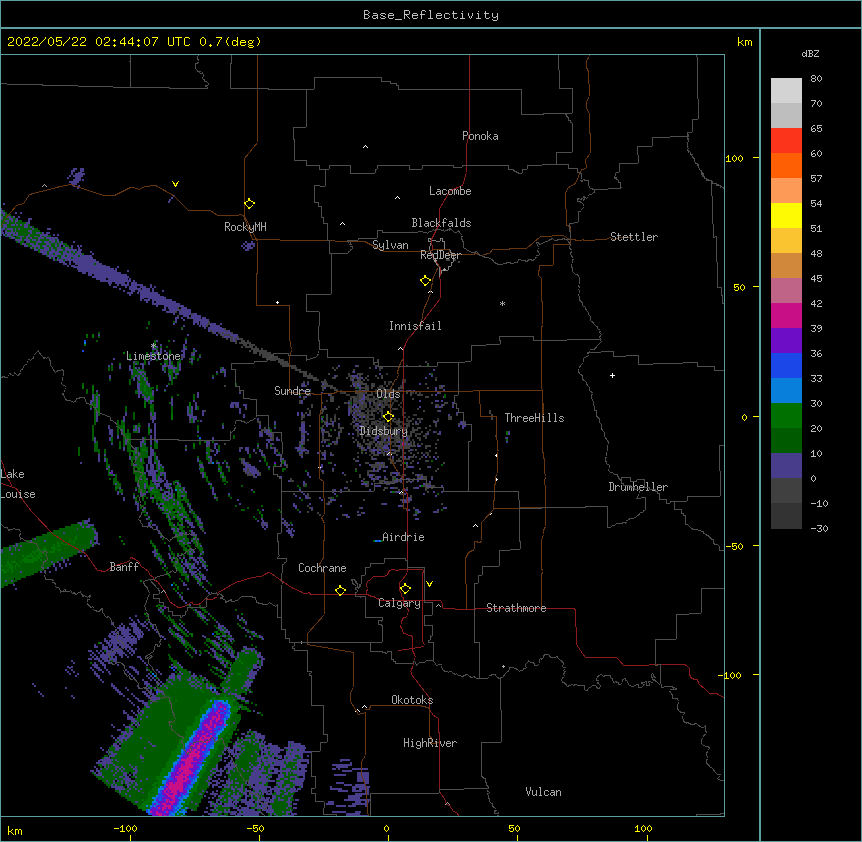This screenshot has width=862, height=842.
Task: Click the Ponoka city label
Action: pos(480,136)
